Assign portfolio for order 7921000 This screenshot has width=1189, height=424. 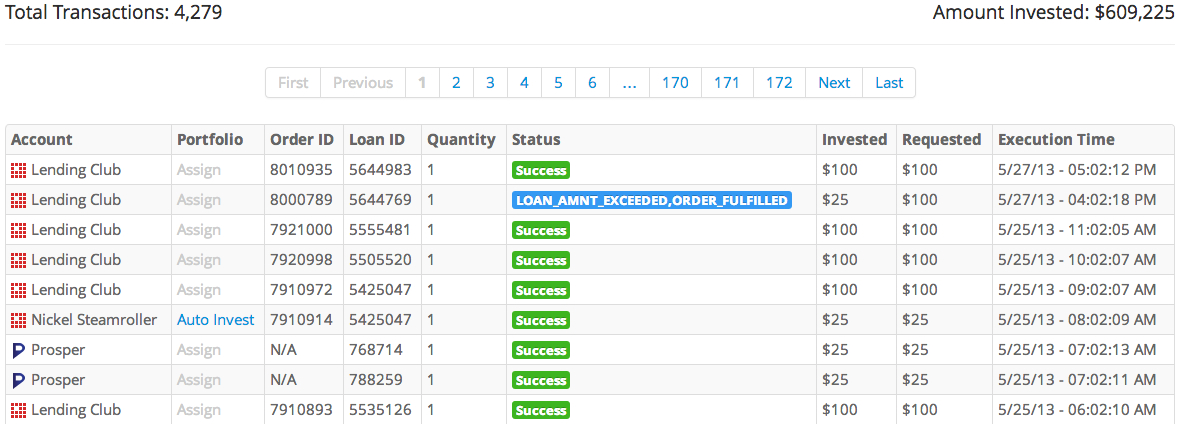point(199,230)
